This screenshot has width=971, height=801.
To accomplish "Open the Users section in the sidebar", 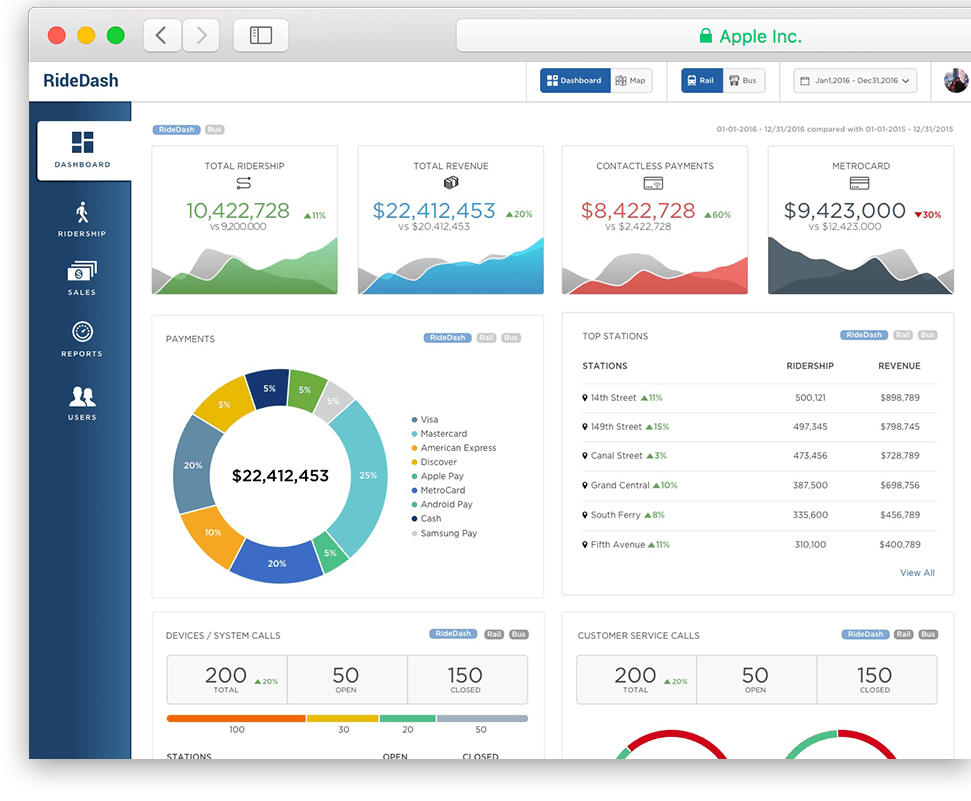I will pyautogui.click(x=81, y=395).
